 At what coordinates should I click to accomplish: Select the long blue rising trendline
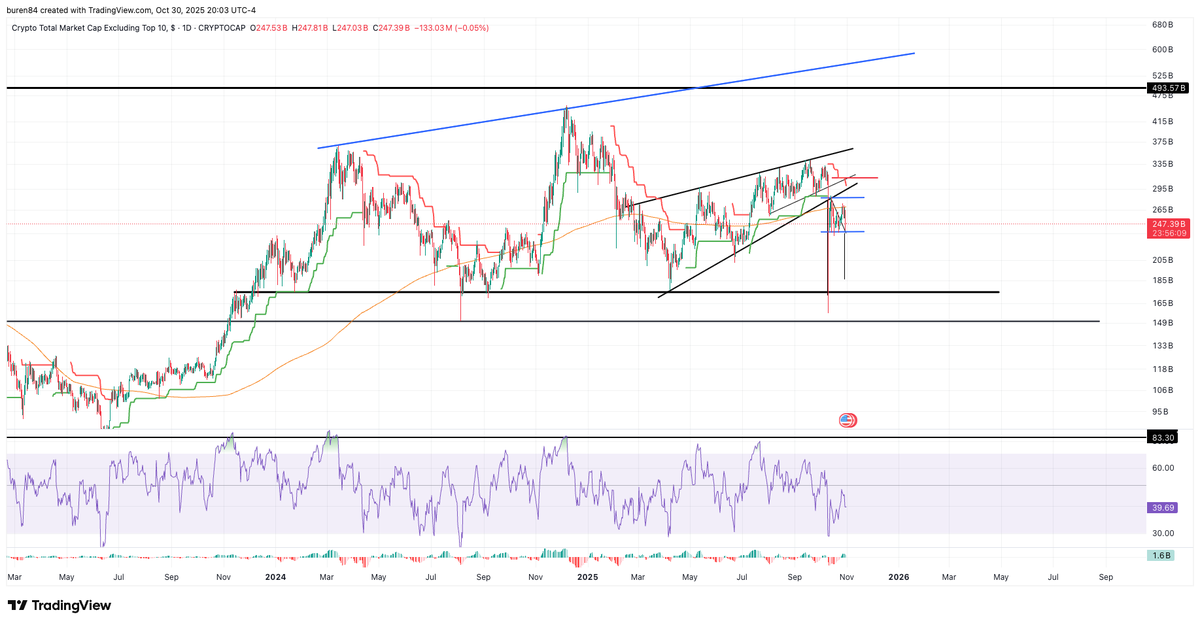pos(616,100)
